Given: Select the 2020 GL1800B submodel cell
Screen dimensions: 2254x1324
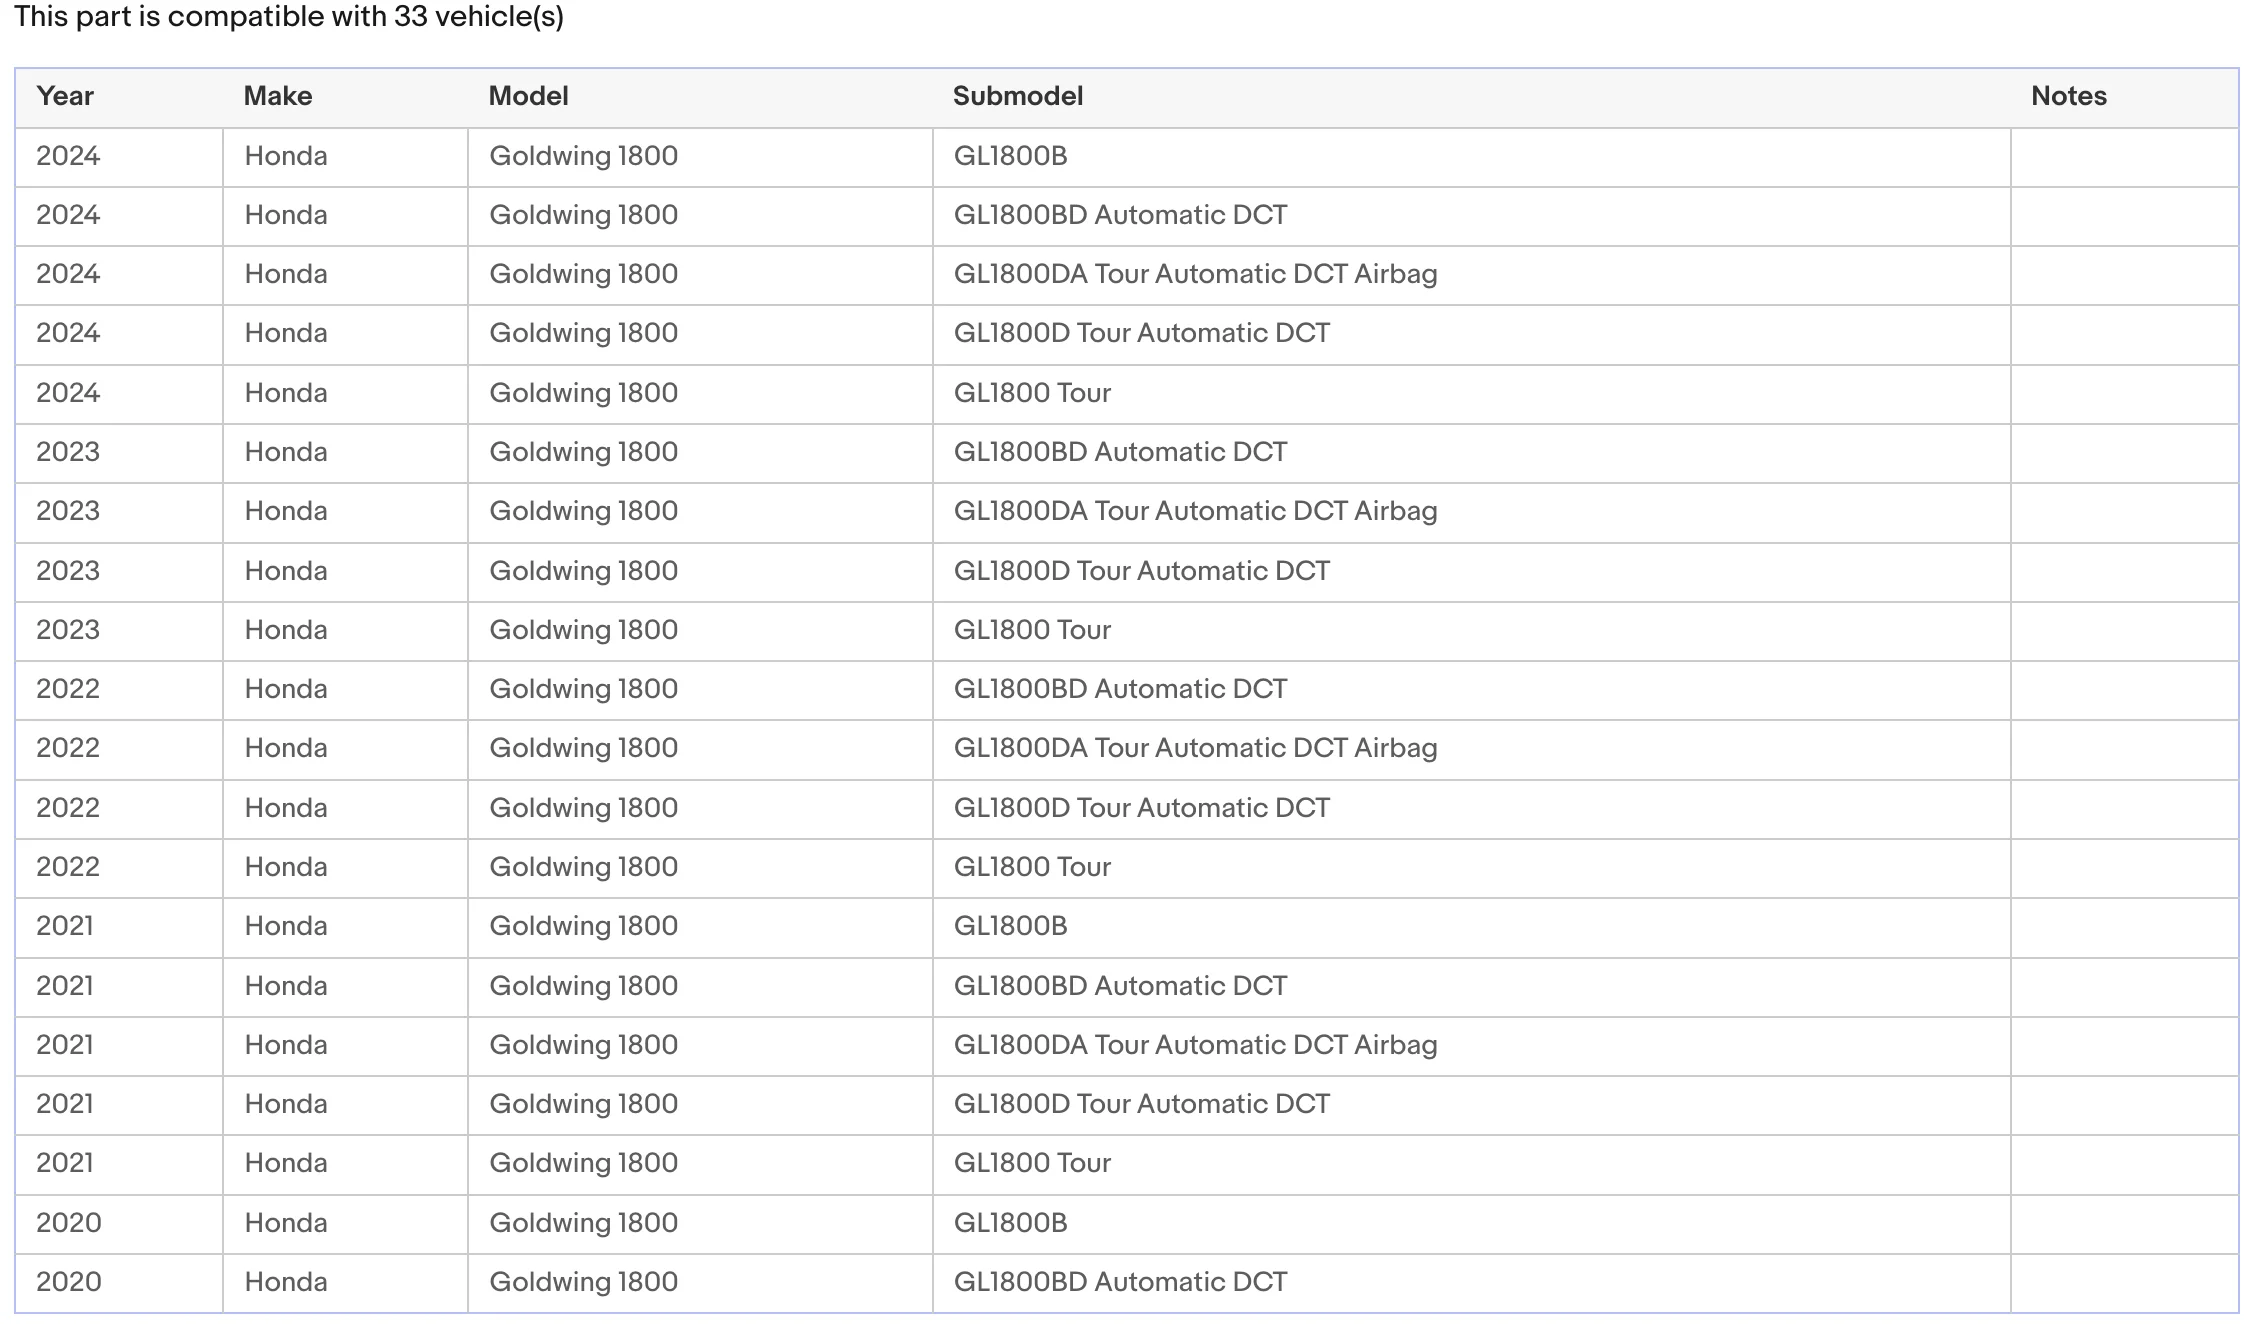Looking at the screenshot, I should (1471, 1224).
